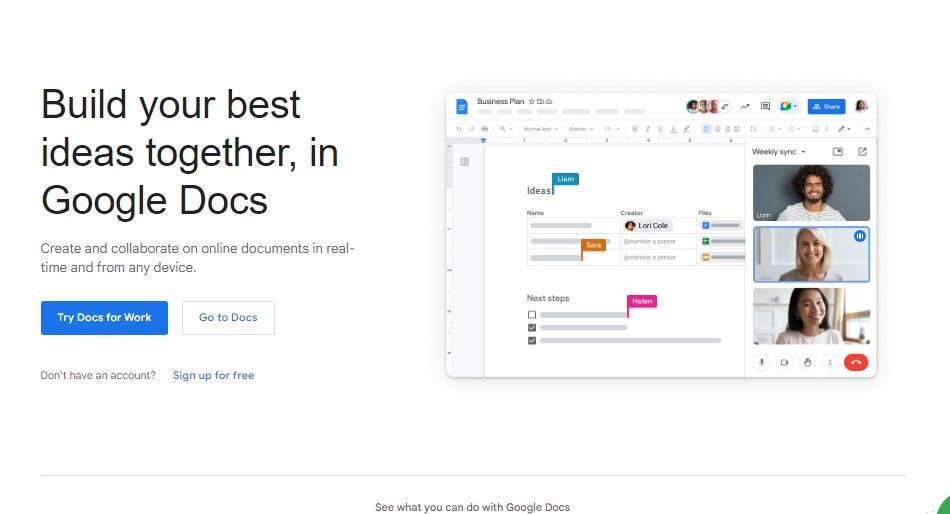The image size is (950, 514).
Task: Click the Undo icon in toolbar
Action: point(459,129)
